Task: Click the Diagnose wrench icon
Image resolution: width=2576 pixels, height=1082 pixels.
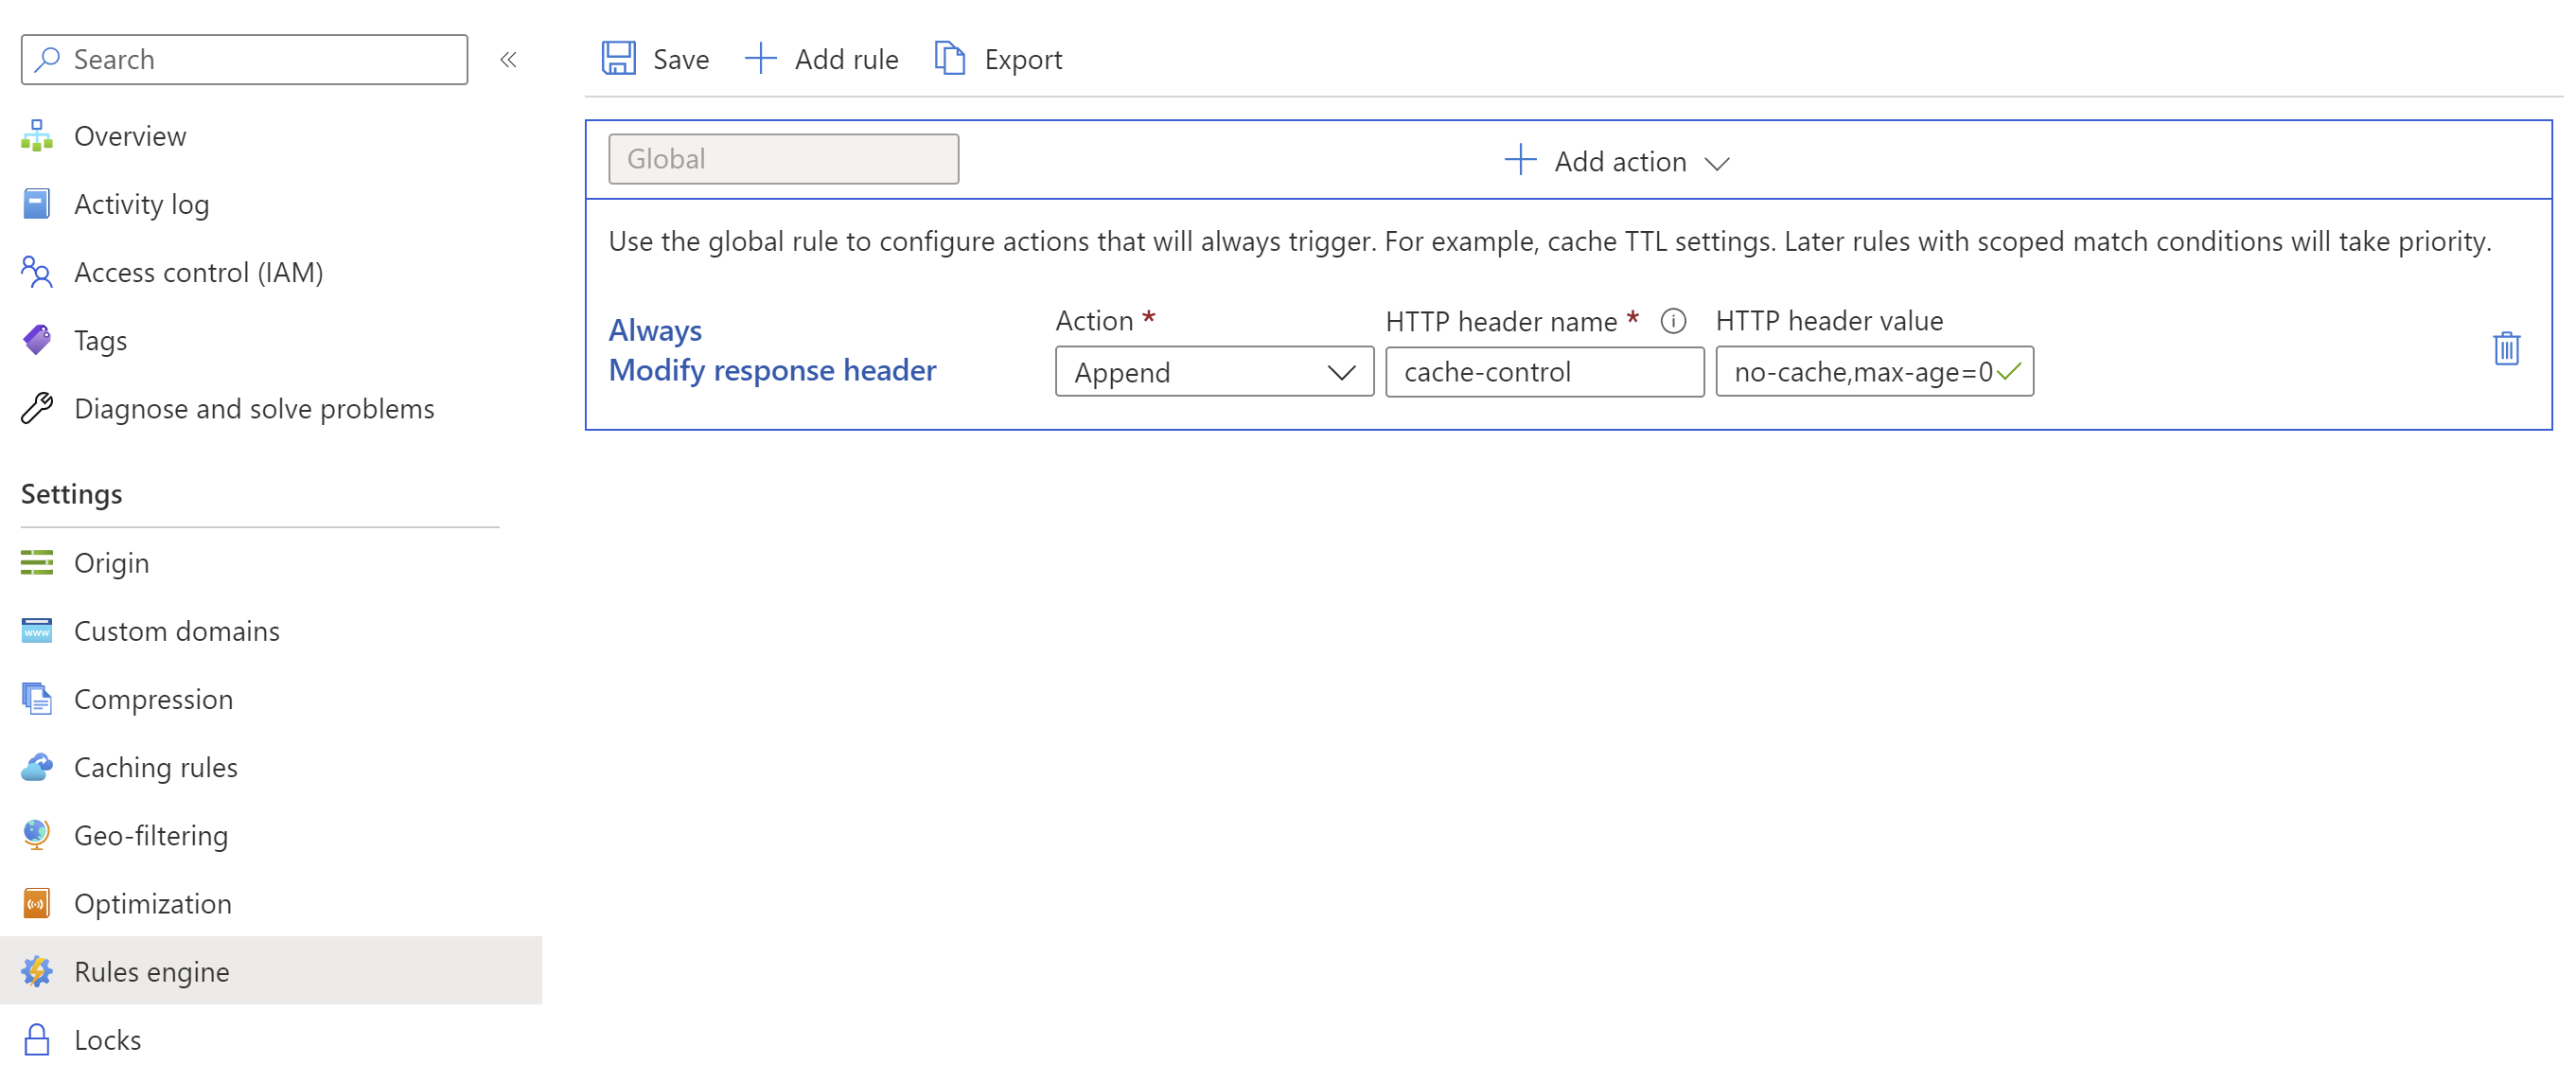Action: [x=37, y=408]
